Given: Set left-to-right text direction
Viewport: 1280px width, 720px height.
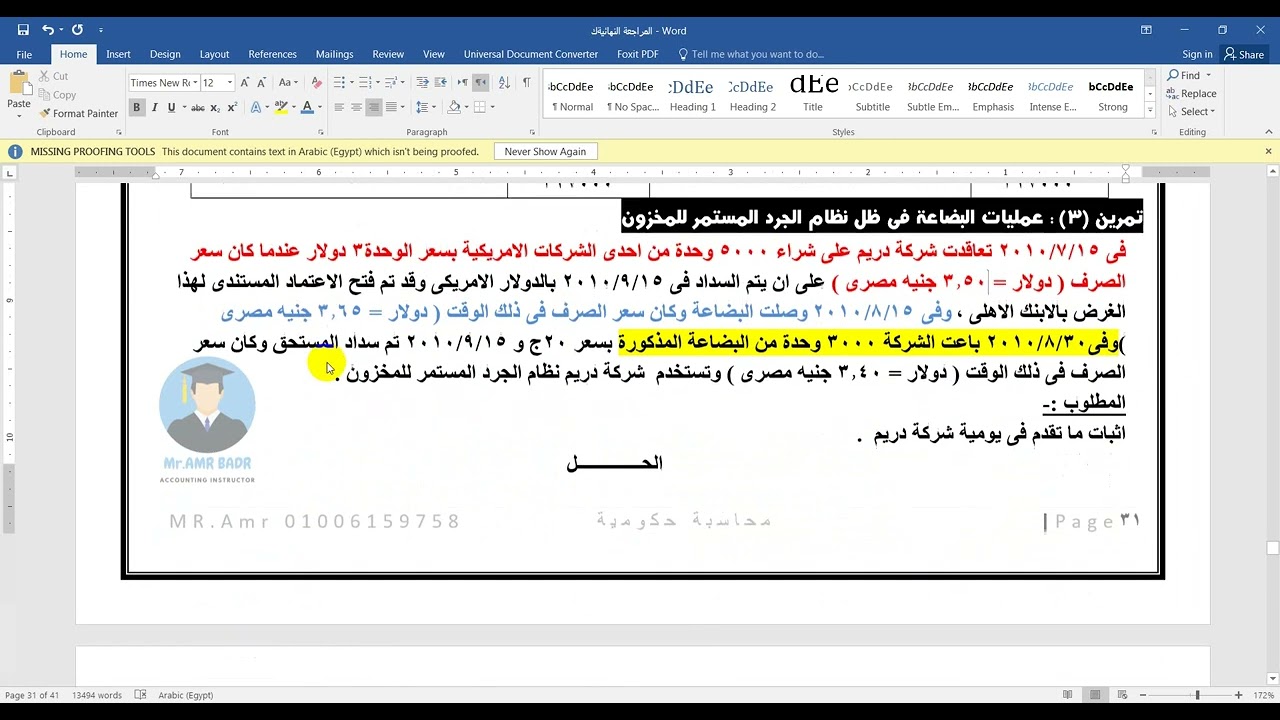Looking at the screenshot, I should pos(463,83).
